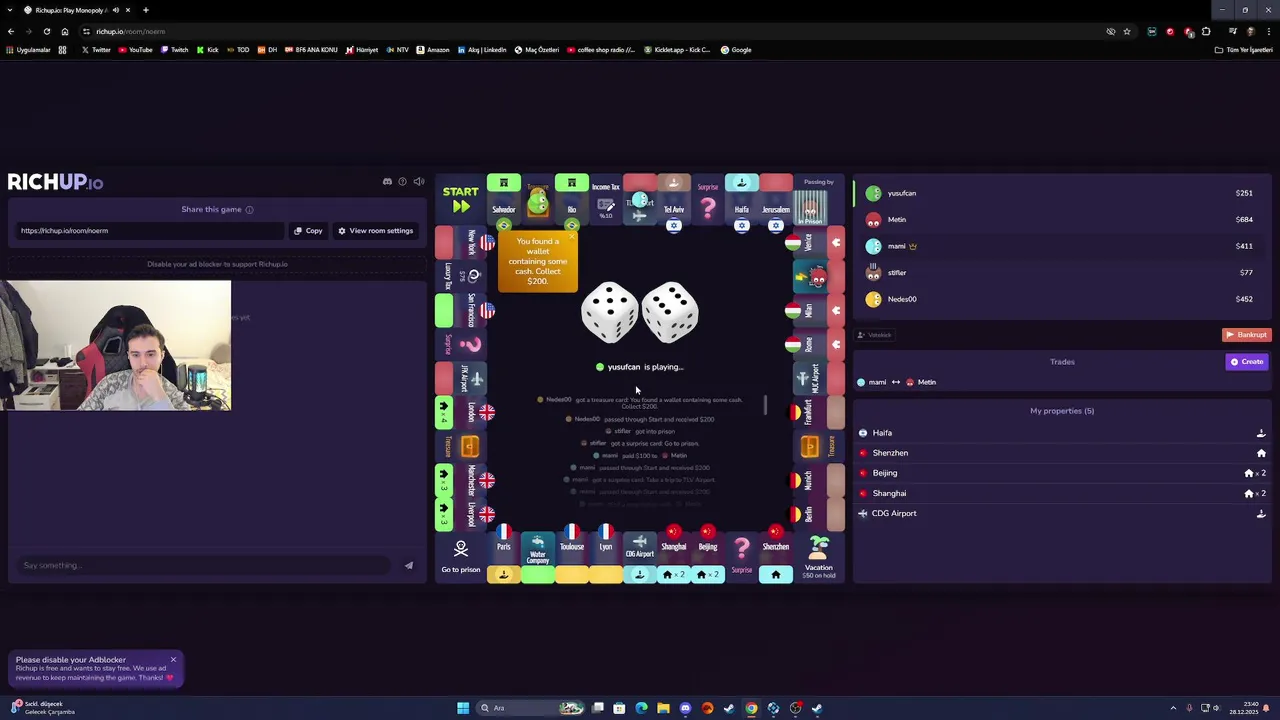This screenshot has height=720, width=1280.
Task: Select the Munich property tile
Action: point(818,481)
